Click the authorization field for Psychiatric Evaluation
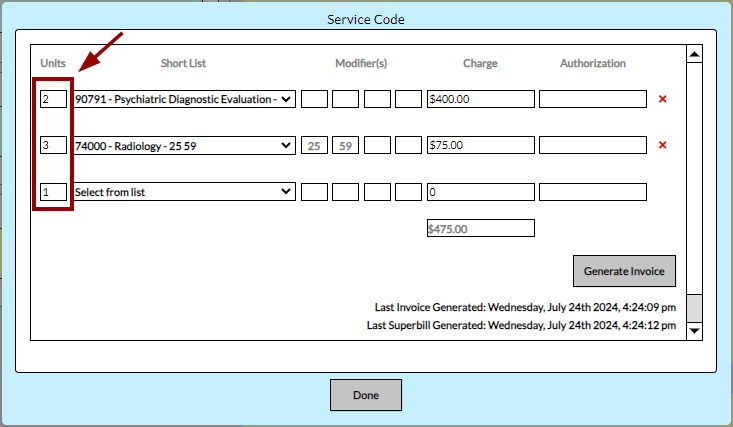 [593, 99]
